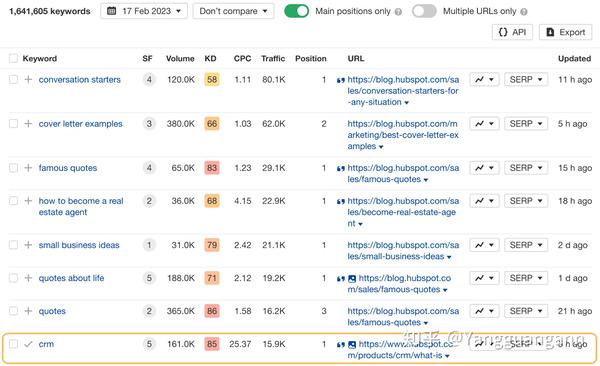Expand URL list for small-business-ideas link
Image resolution: width=600 pixels, height=366 pixels.
coord(449,257)
